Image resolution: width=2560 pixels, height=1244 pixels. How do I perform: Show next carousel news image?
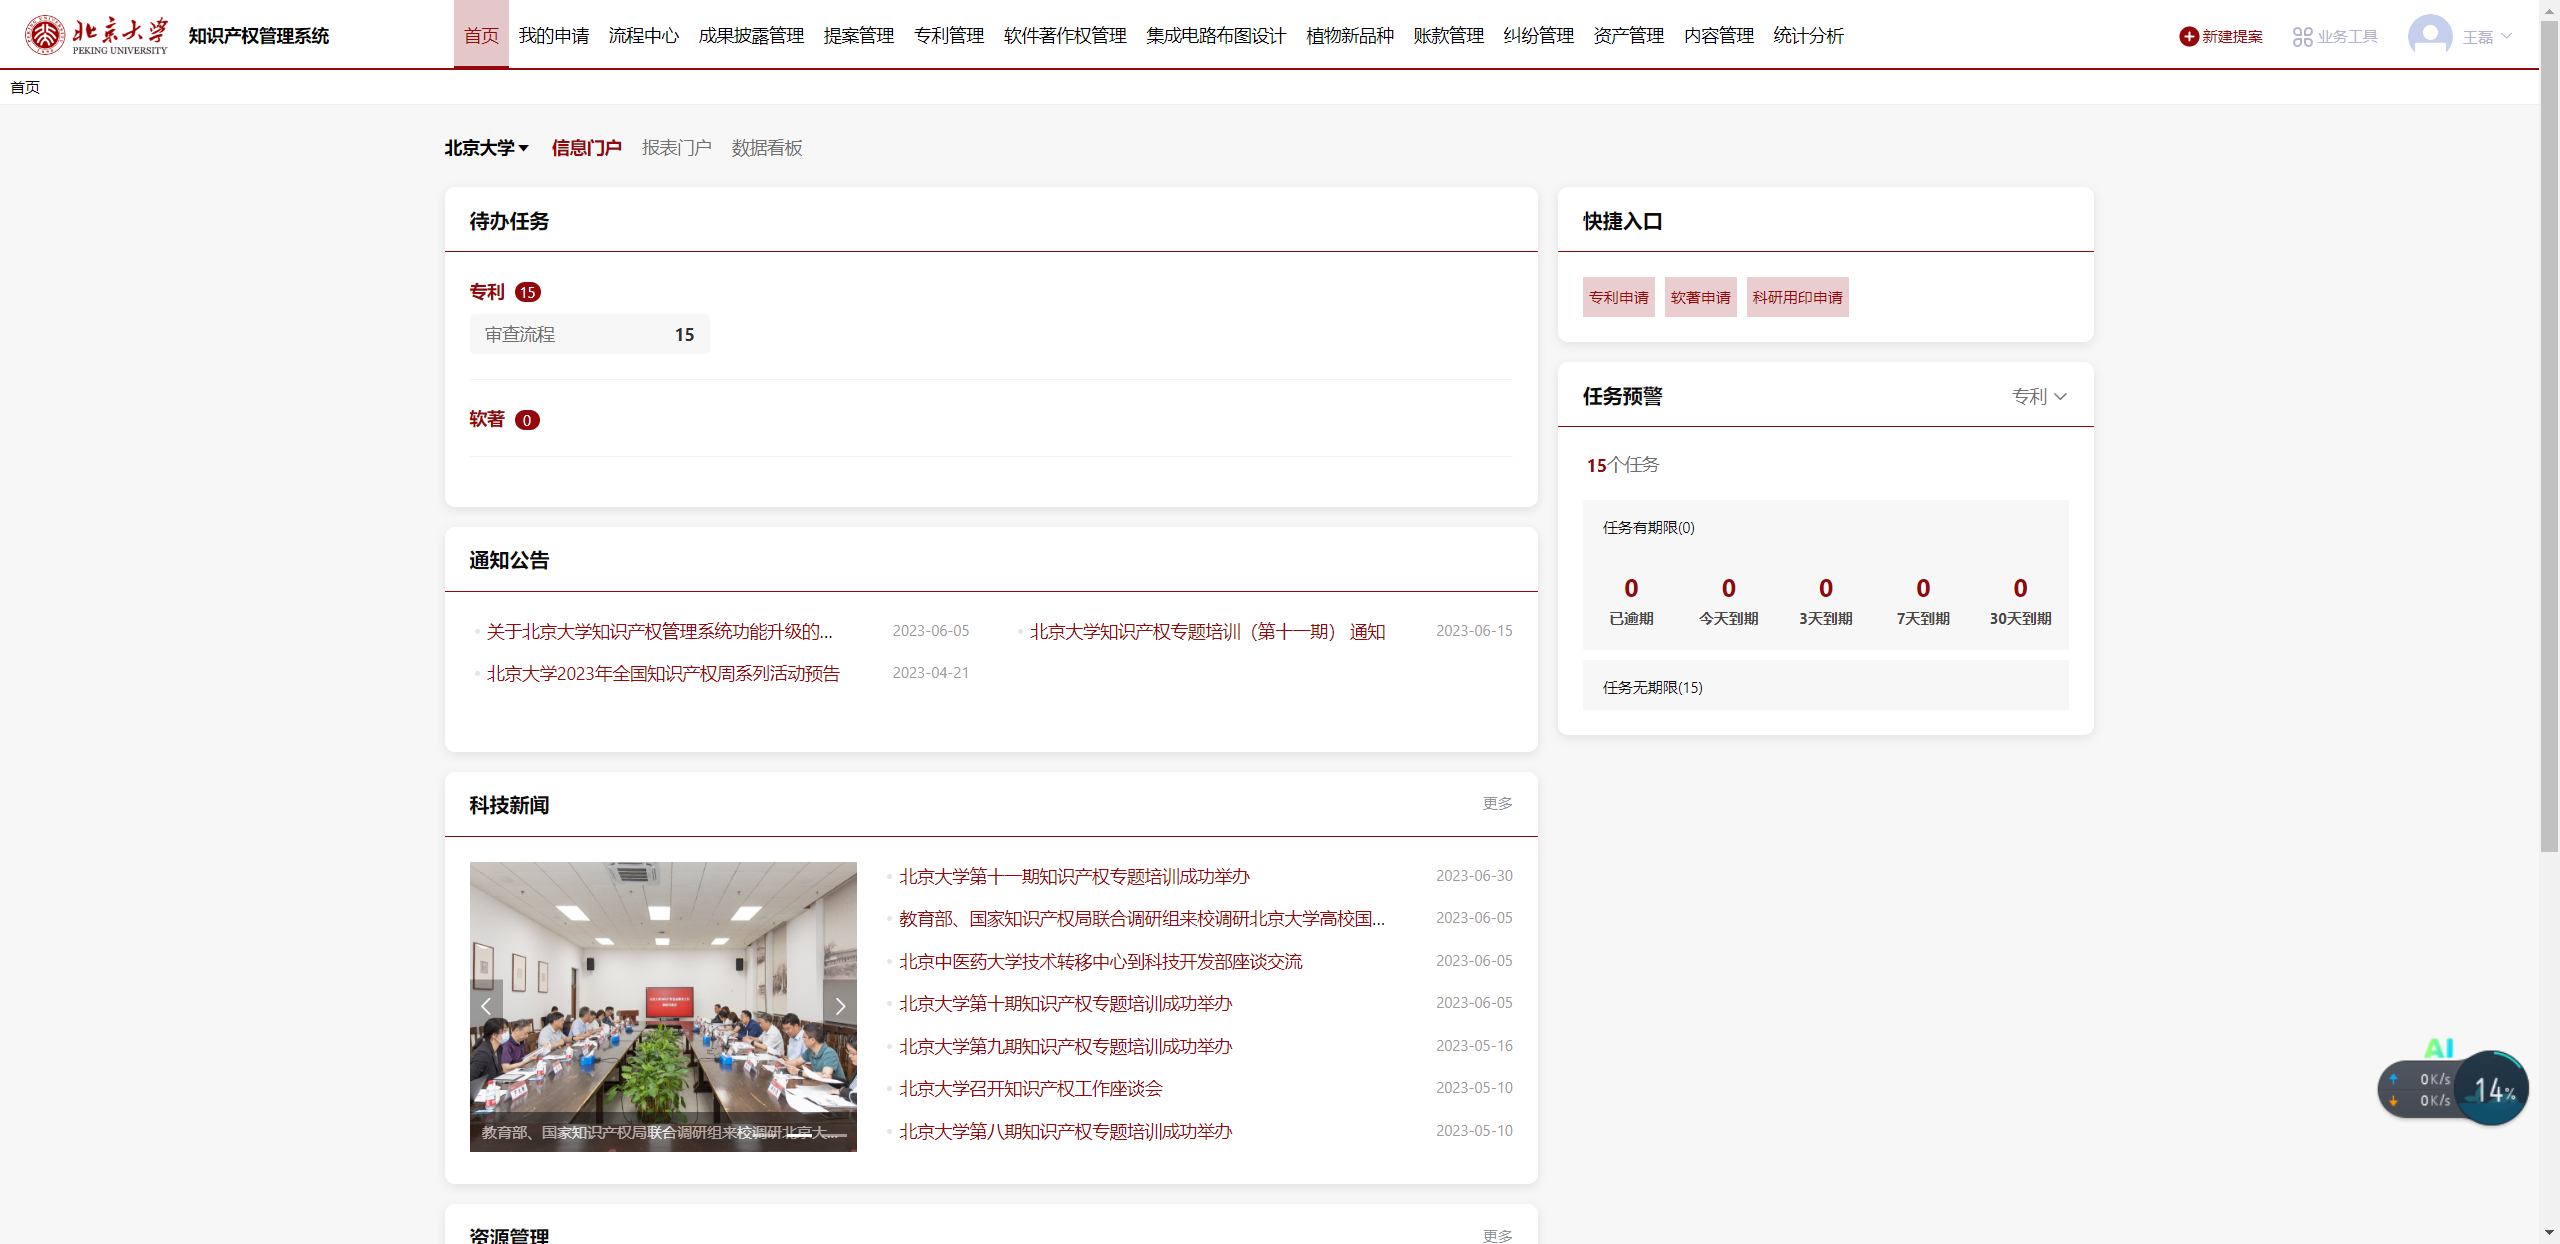click(x=840, y=1006)
